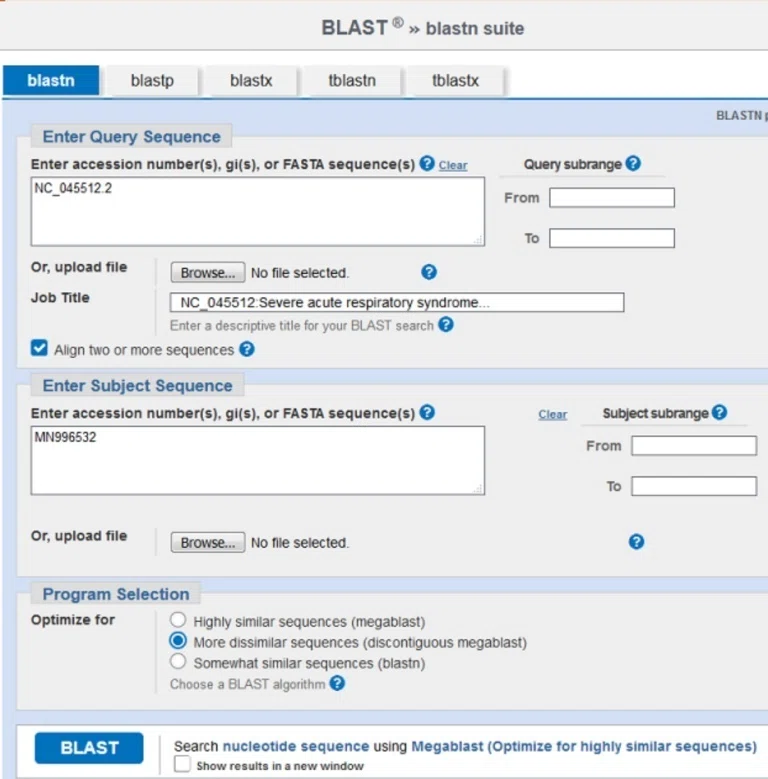This screenshot has width=768, height=779.
Task: Click the blue BLAST button
Action: [x=89, y=748]
